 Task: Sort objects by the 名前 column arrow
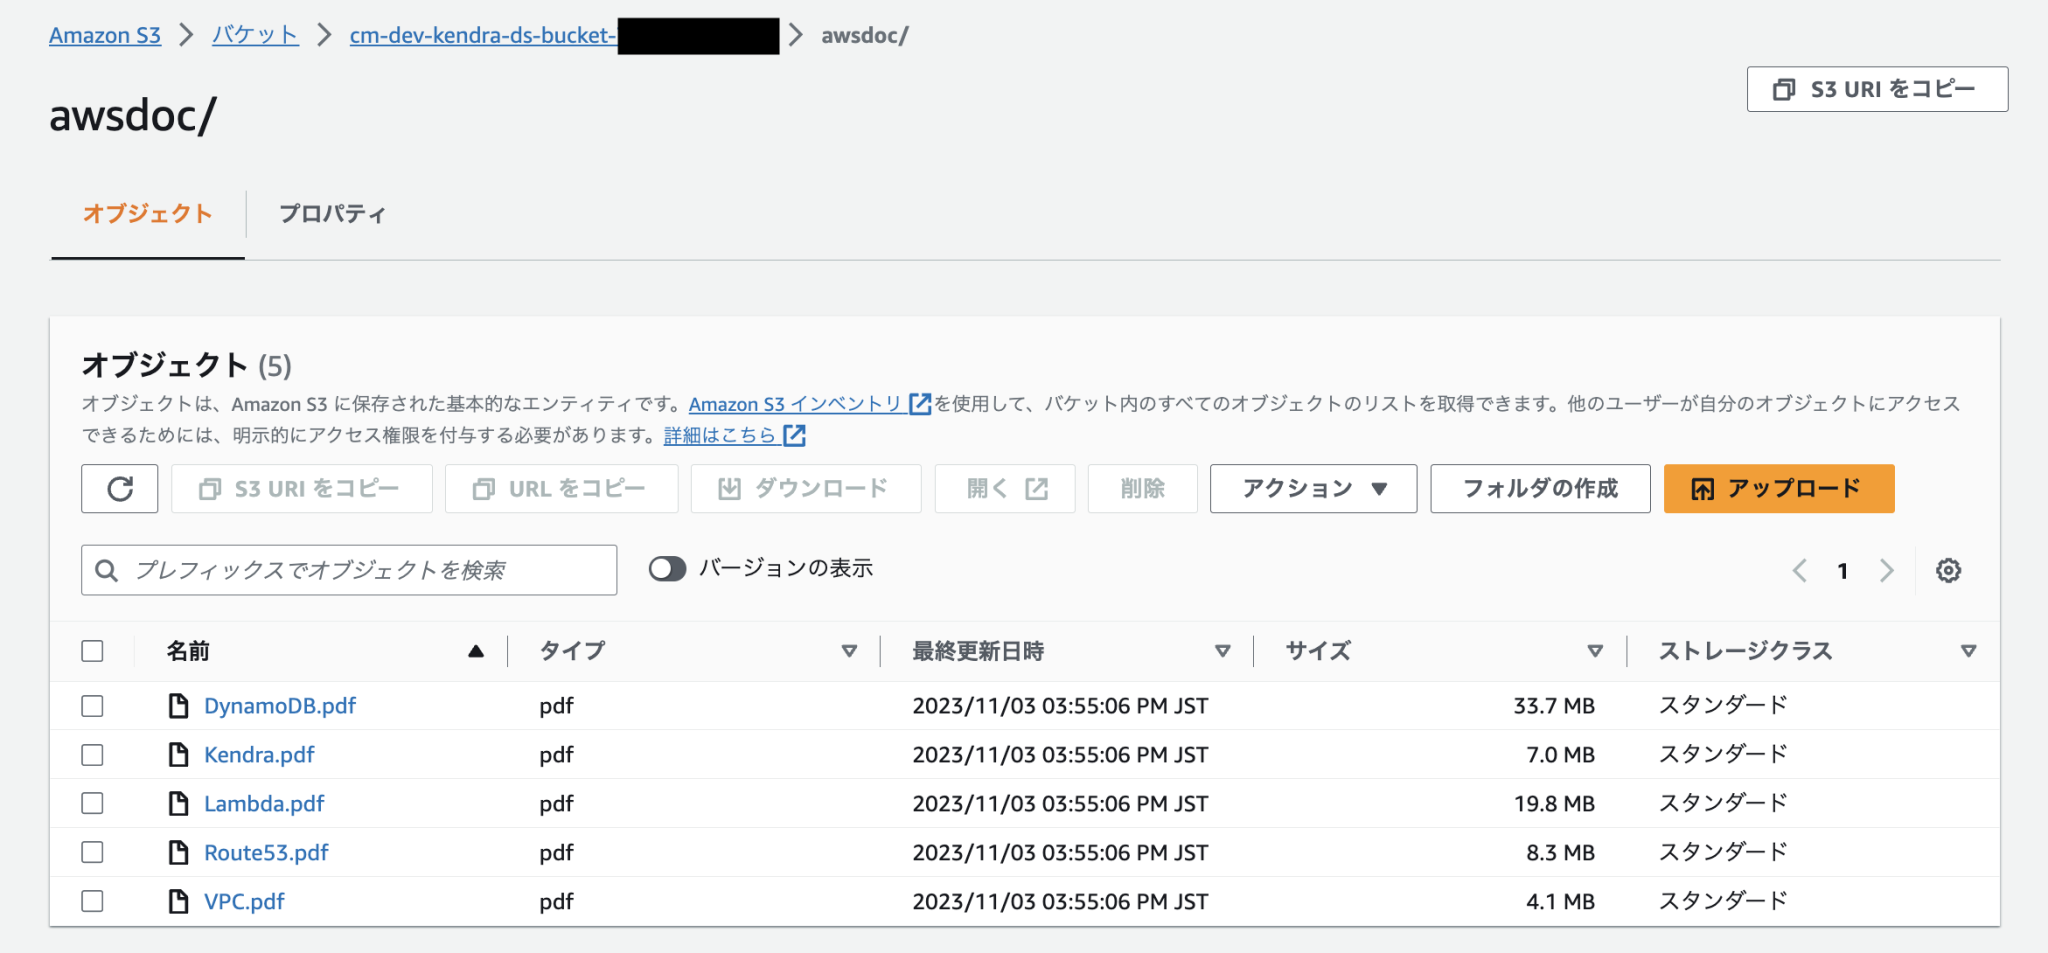click(475, 650)
